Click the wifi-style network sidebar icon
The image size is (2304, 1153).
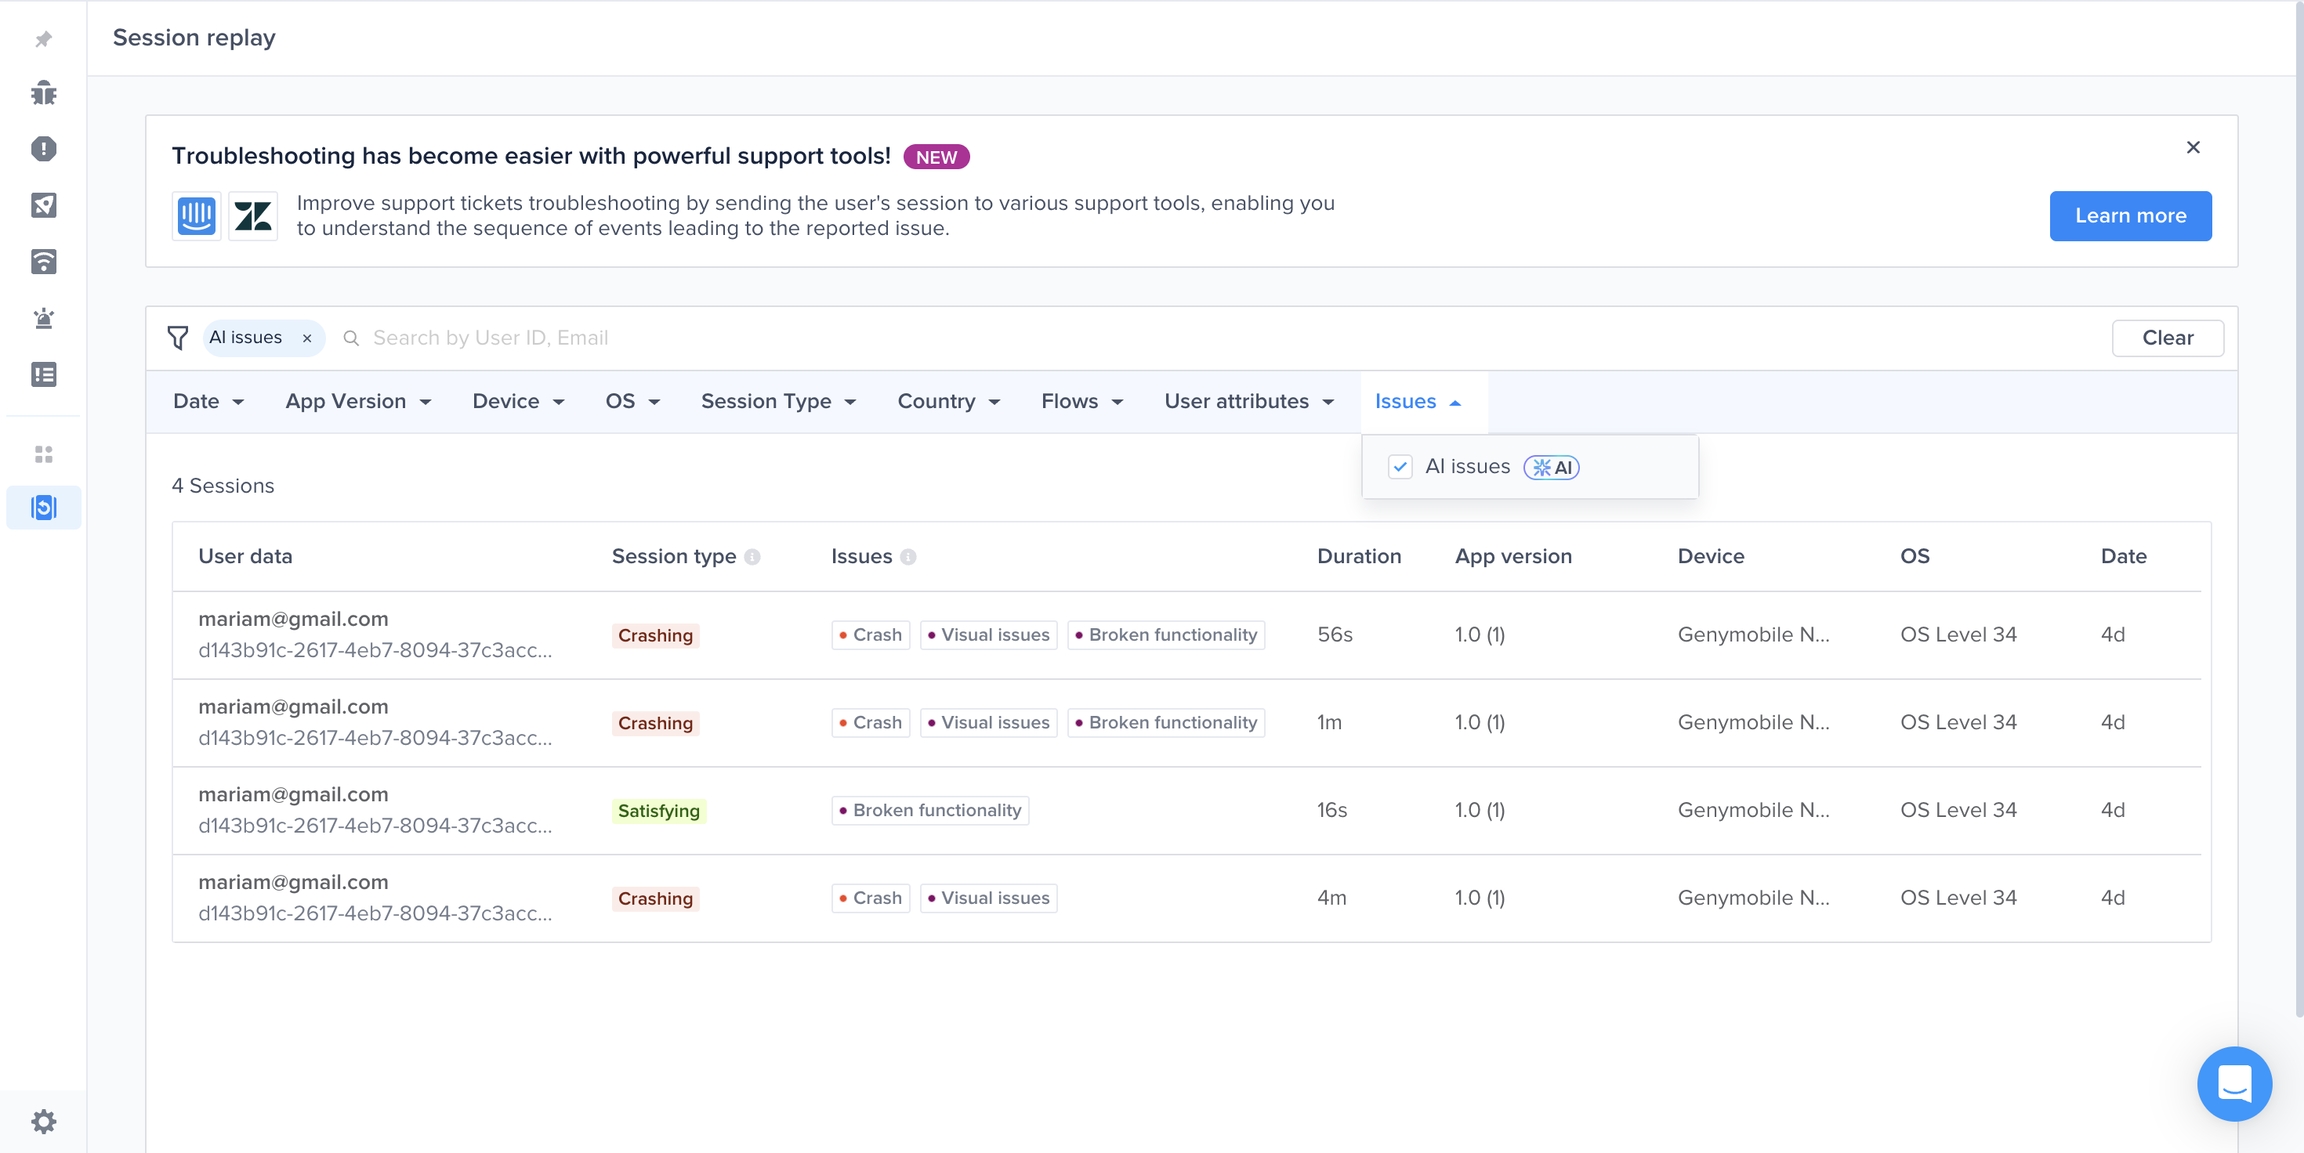(x=43, y=262)
